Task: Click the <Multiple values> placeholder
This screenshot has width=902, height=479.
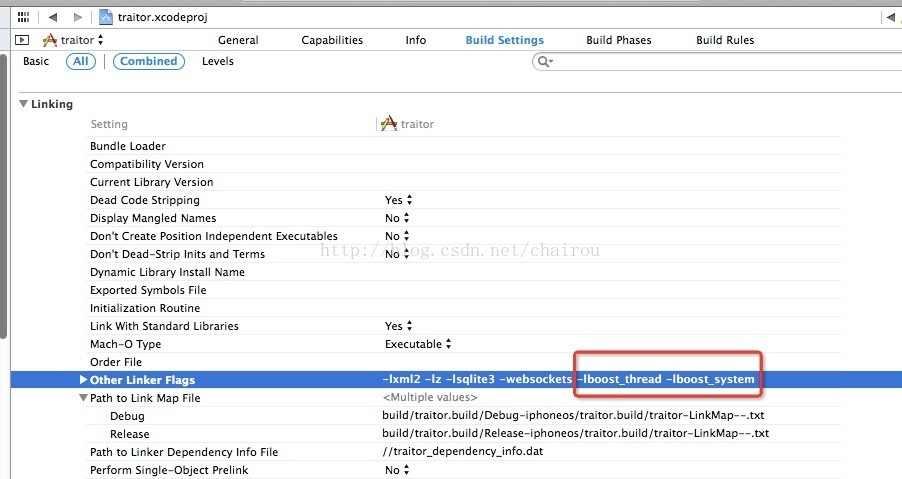Action: 430,397
